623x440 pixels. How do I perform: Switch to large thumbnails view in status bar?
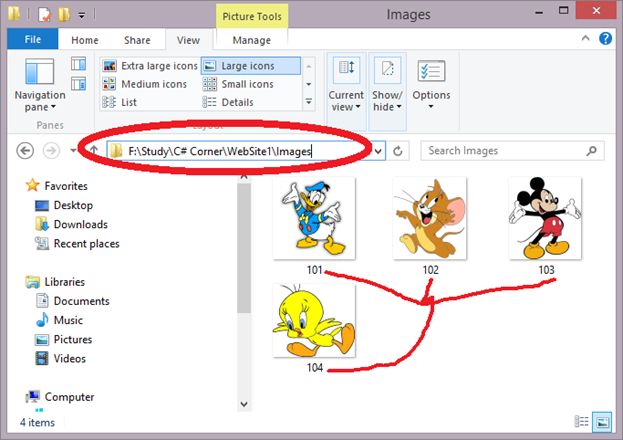tap(602, 421)
